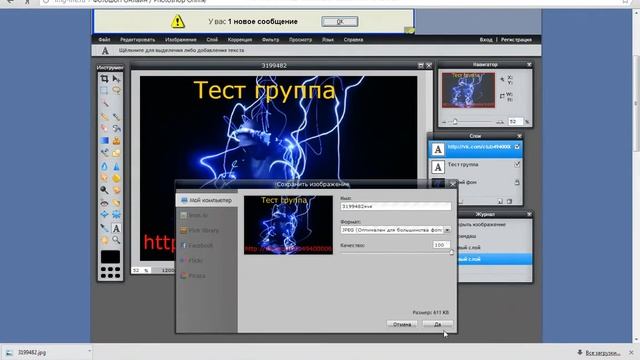Select the Eraser tool
The height and width of the screenshot is (360, 640).
(x=104, y=129)
